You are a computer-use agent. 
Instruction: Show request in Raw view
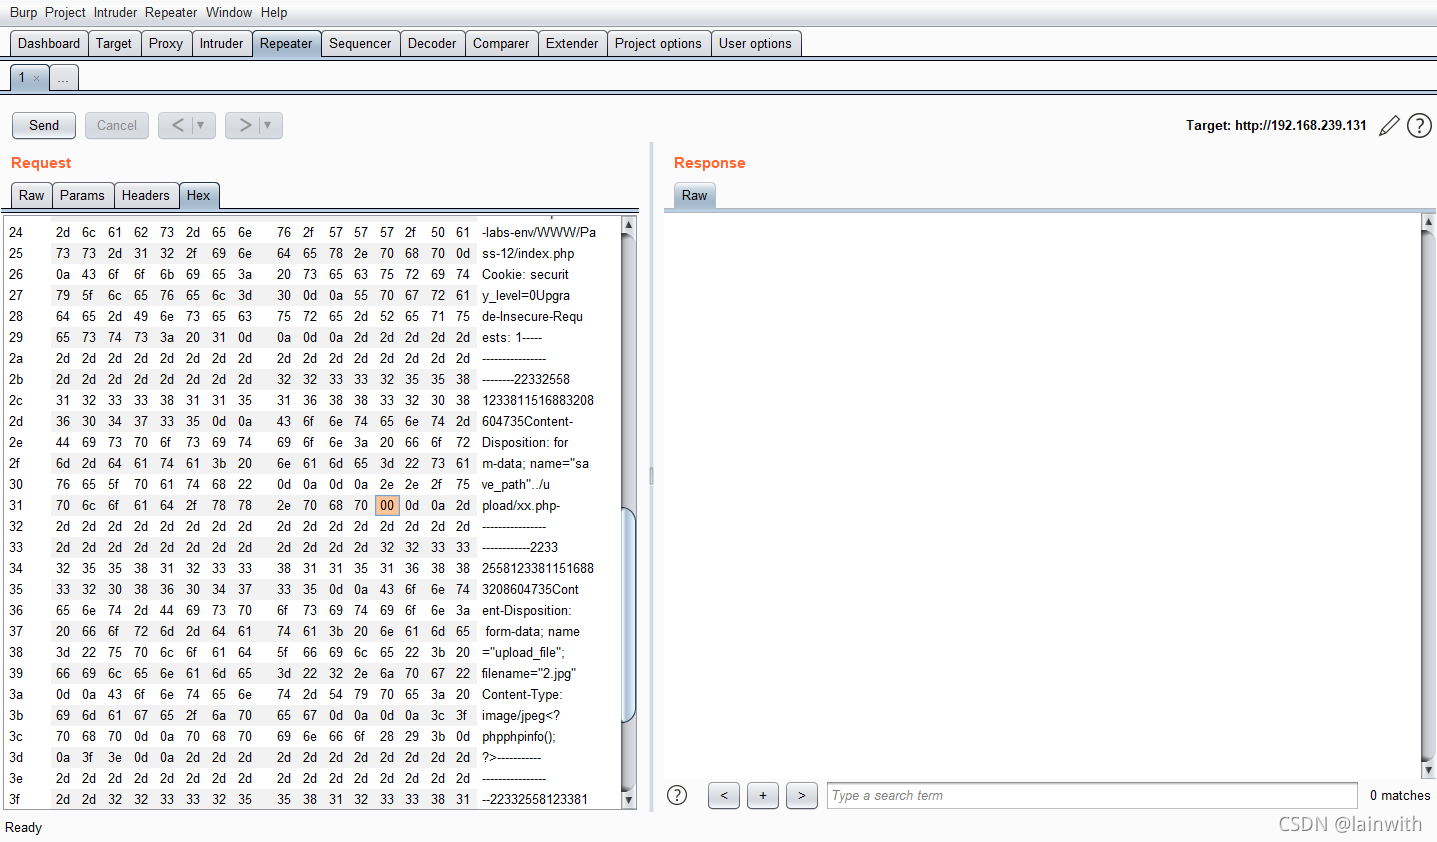(32, 195)
